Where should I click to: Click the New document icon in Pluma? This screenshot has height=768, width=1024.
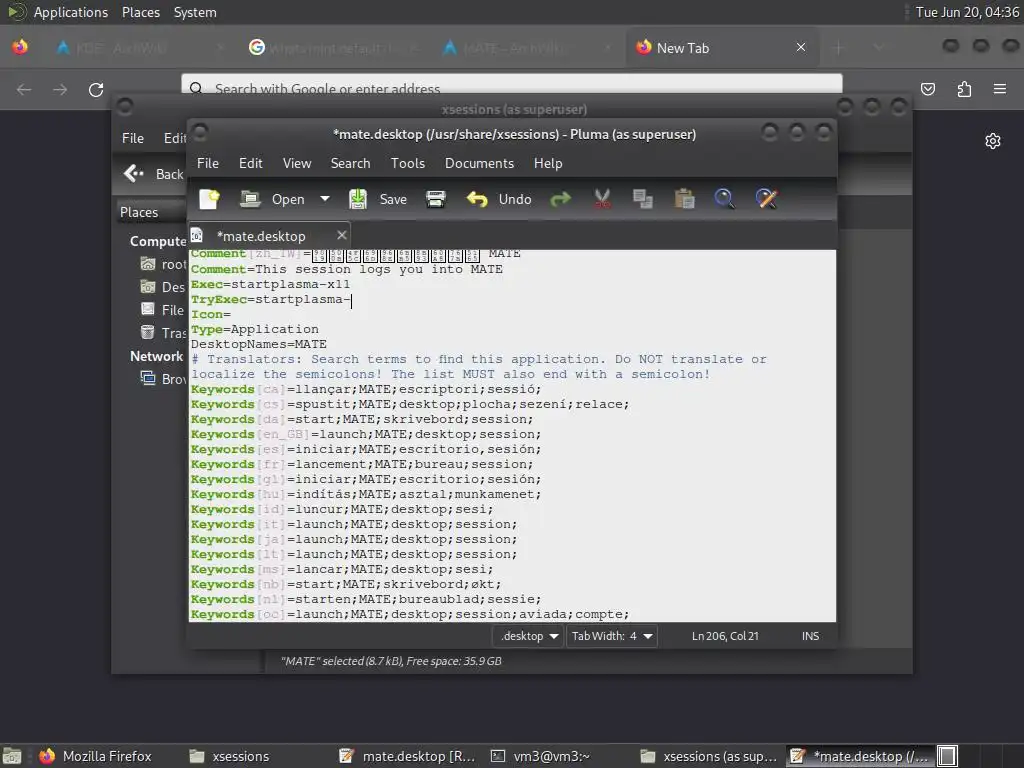click(209, 199)
